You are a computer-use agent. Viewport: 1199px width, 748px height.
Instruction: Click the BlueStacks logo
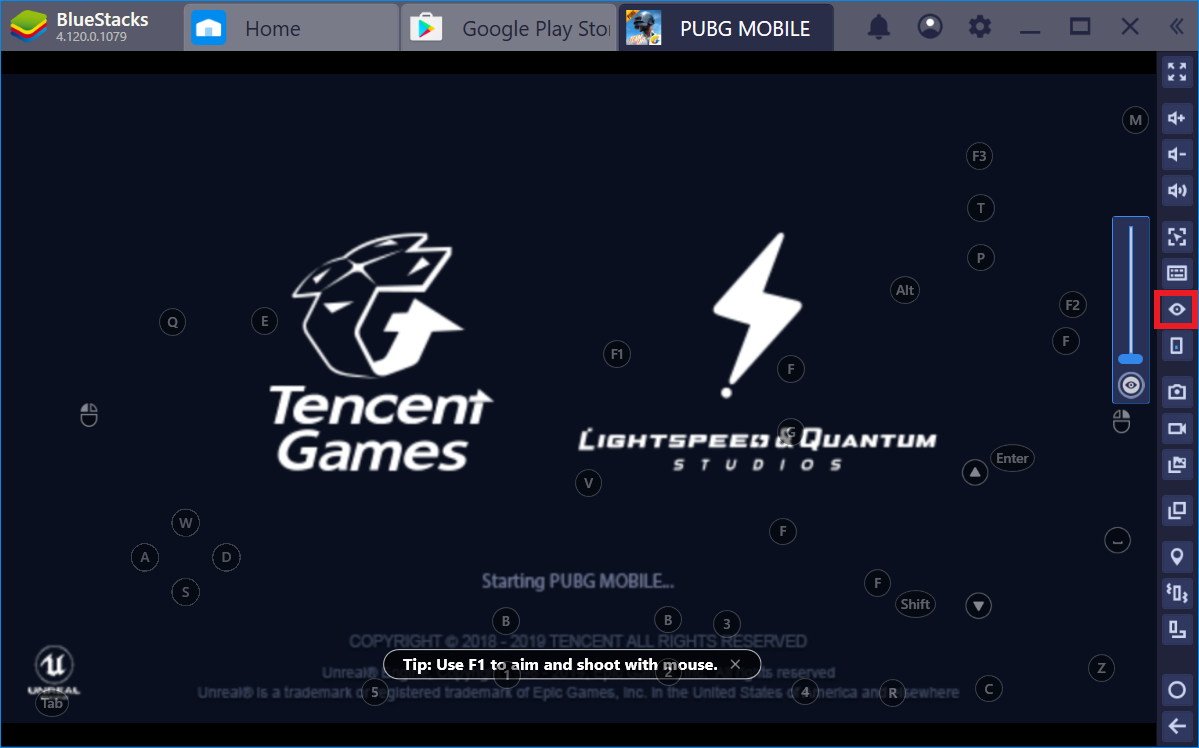28,26
